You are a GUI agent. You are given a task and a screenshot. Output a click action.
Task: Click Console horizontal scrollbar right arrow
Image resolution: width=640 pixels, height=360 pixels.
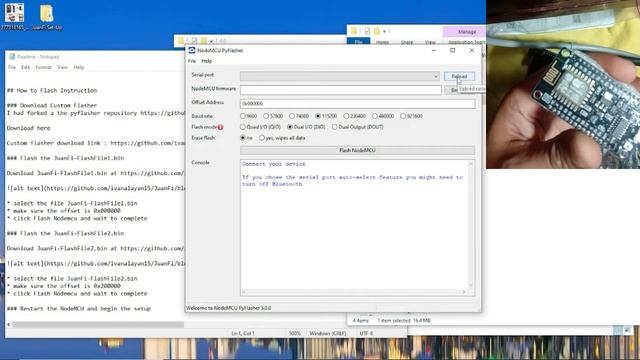click(464, 292)
